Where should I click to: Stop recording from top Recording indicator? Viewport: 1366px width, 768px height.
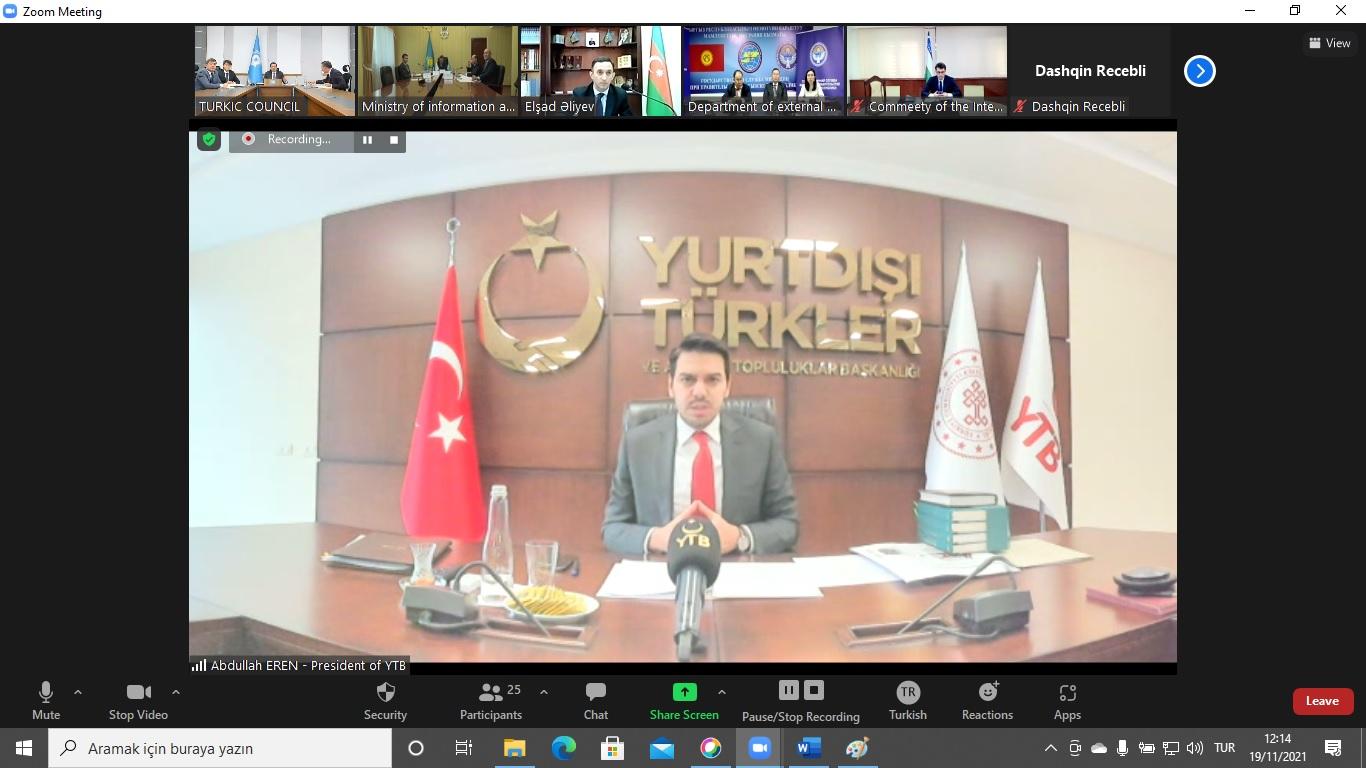(x=394, y=140)
